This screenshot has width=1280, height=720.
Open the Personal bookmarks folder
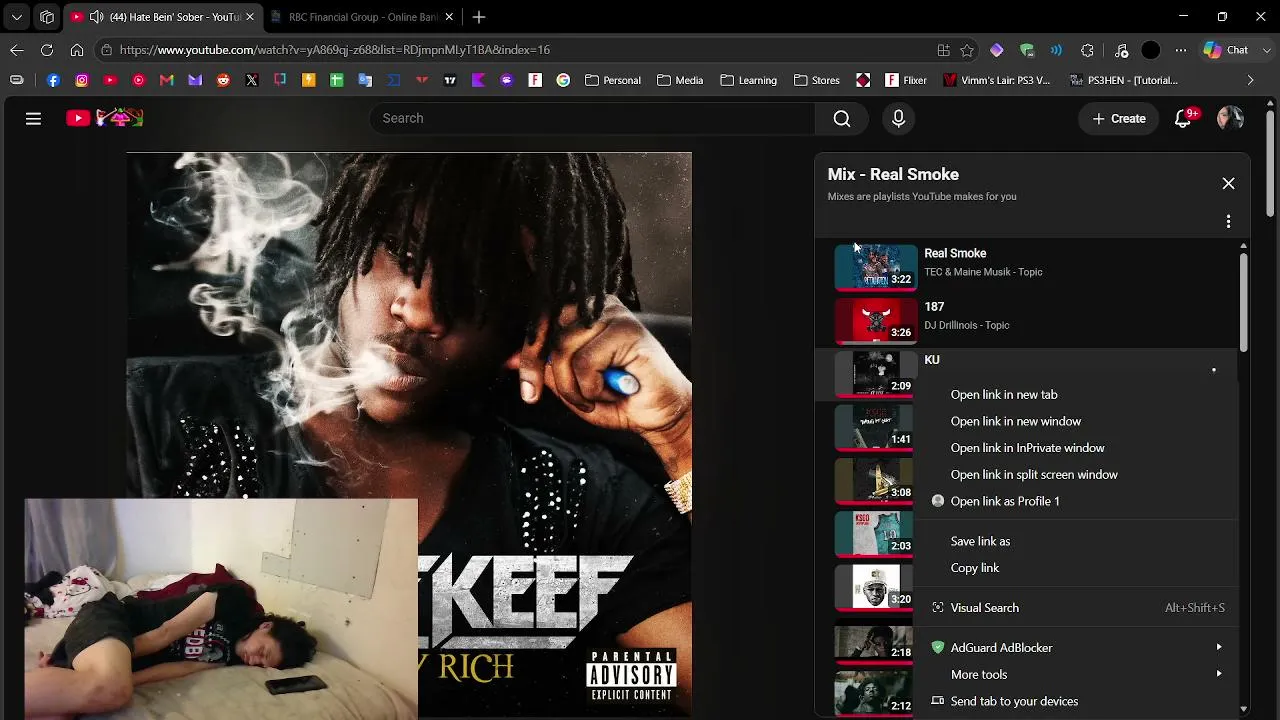(x=613, y=80)
